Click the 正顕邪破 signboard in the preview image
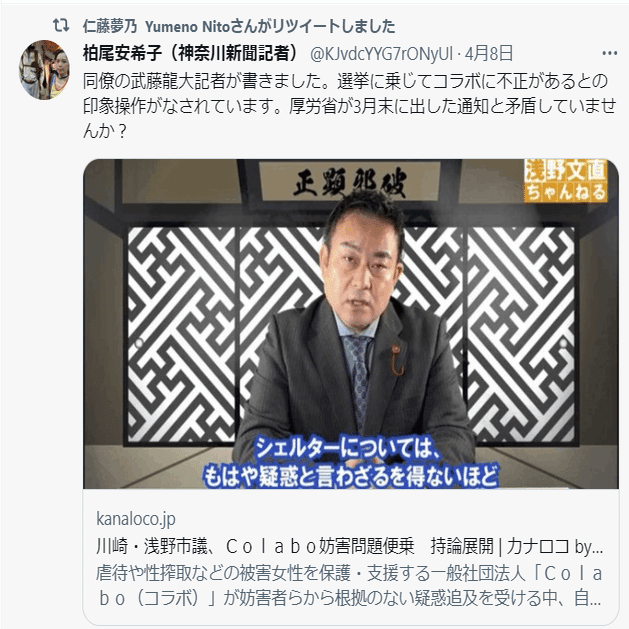The height and width of the screenshot is (629, 629). 350,182
